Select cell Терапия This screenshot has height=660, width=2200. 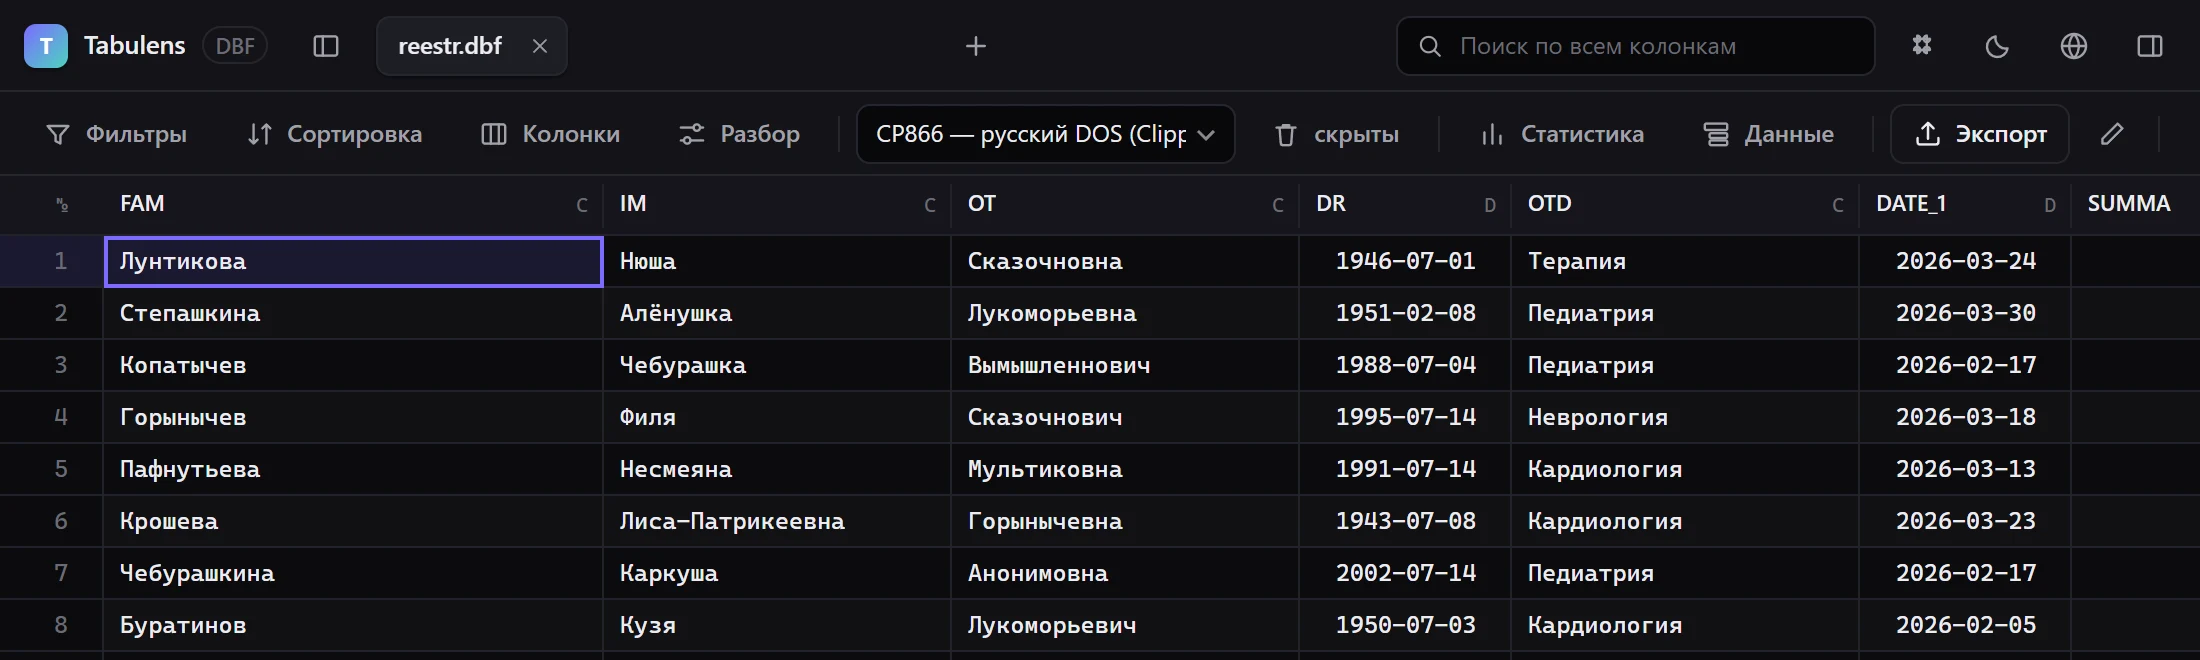(1685, 261)
